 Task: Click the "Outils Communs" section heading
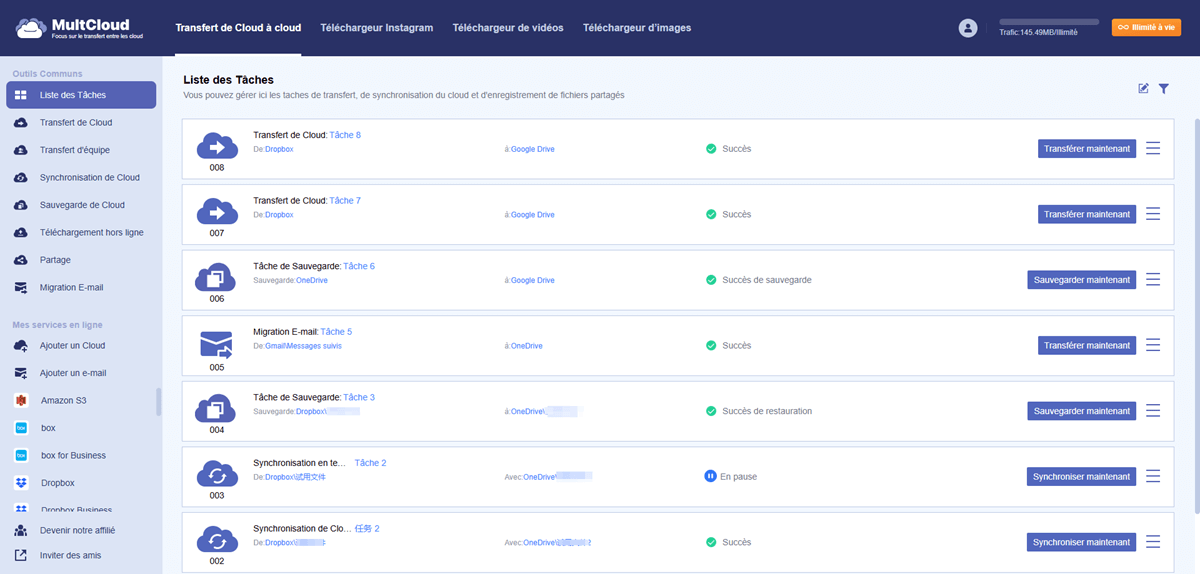47,74
